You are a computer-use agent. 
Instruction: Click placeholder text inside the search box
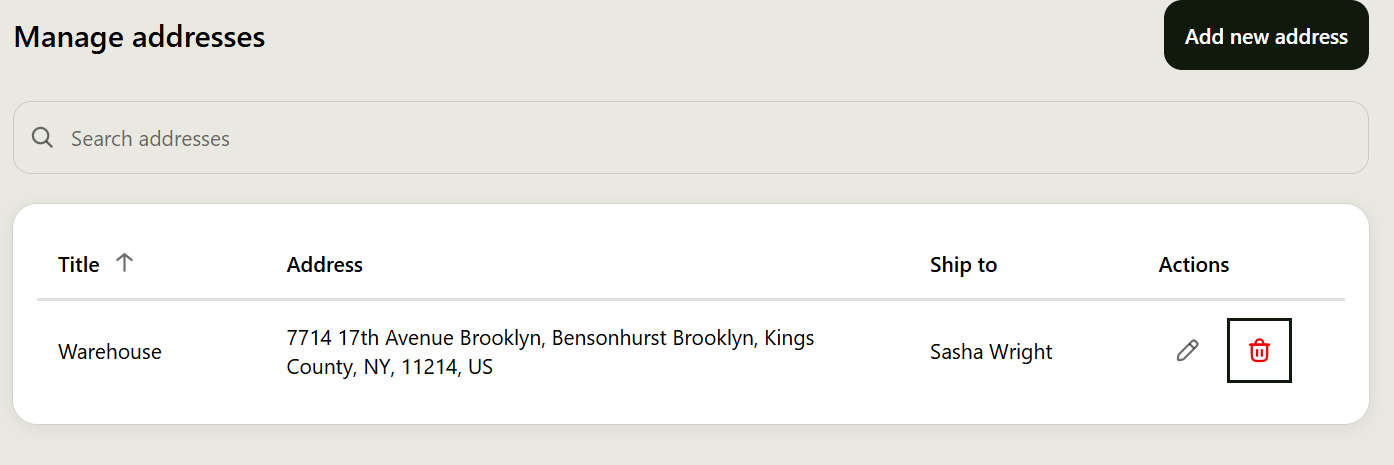(150, 138)
